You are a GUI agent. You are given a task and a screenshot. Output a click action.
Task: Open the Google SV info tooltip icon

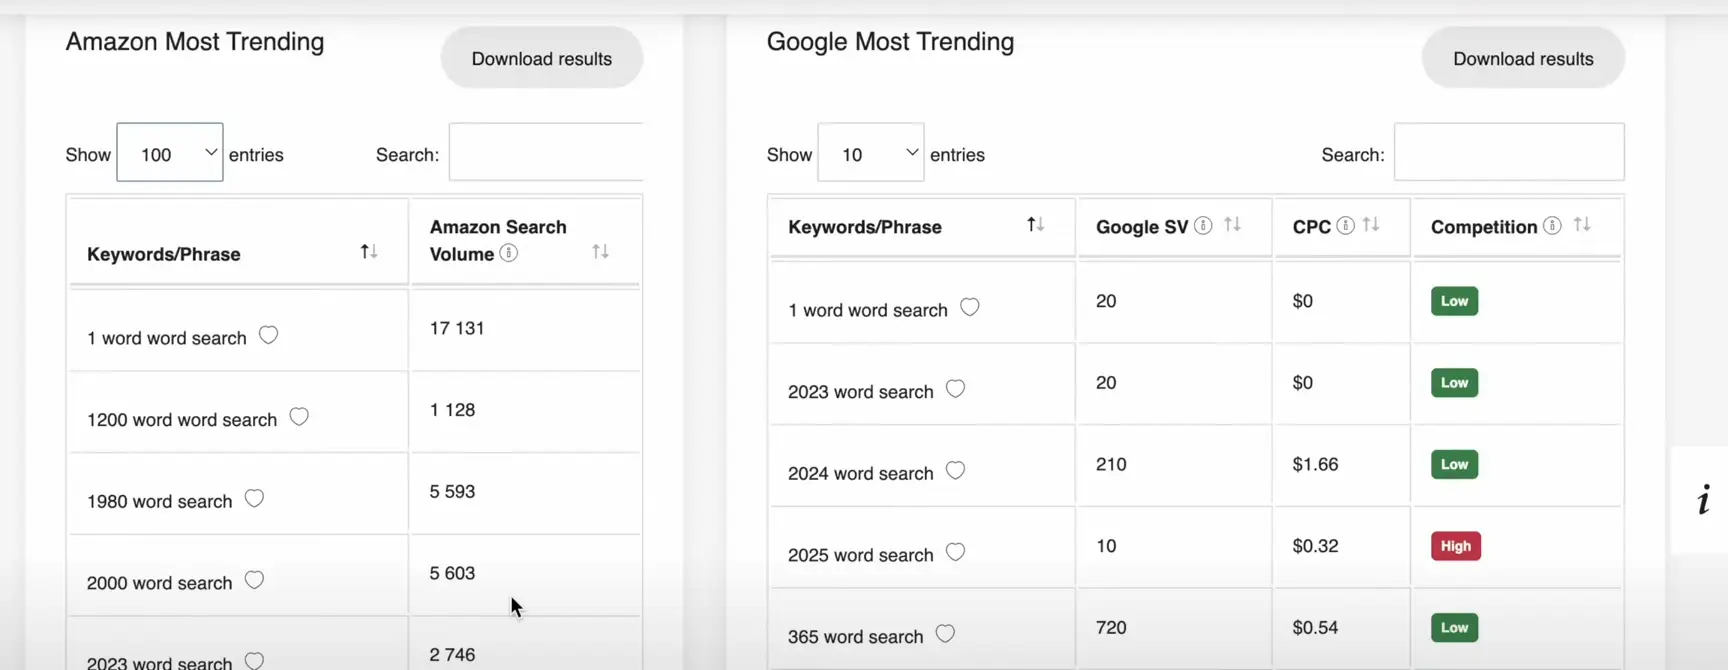coord(1203,226)
